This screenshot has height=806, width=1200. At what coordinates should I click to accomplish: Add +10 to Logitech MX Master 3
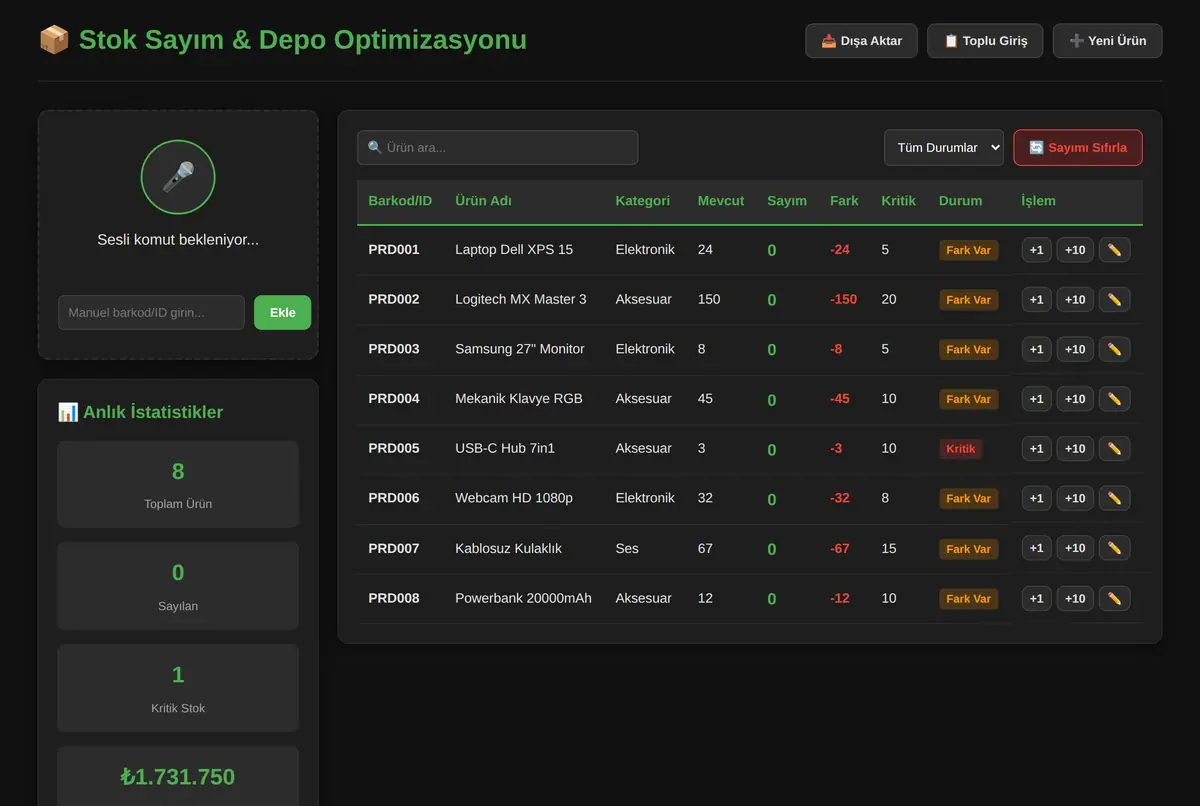(1075, 299)
